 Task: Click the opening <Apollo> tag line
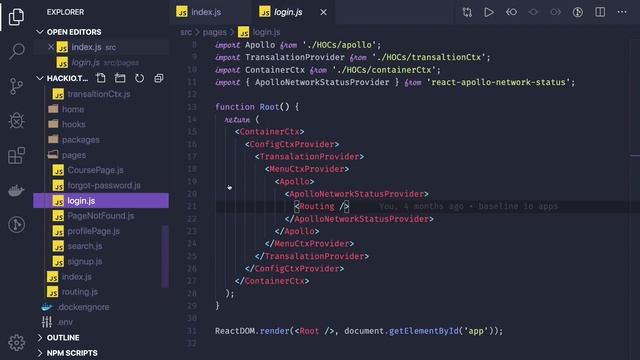pos(294,182)
